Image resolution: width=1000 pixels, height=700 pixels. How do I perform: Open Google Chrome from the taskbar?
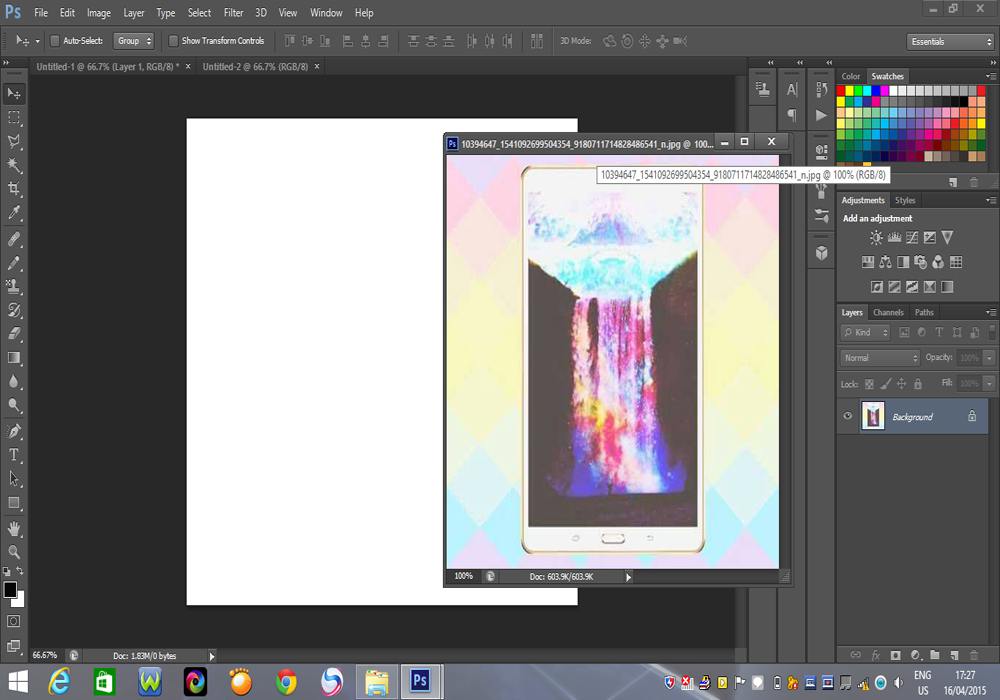pos(287,682)
